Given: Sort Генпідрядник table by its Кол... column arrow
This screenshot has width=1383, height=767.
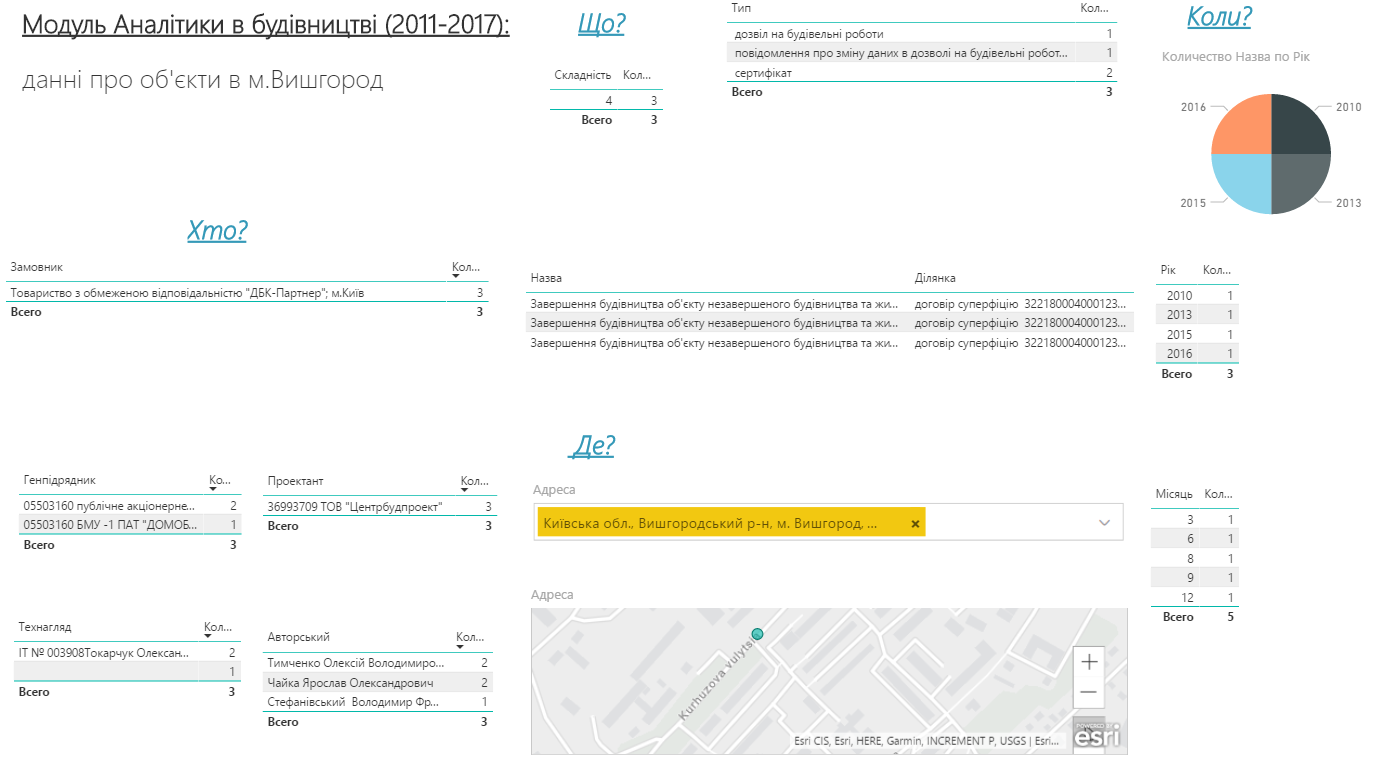Looking at the screenshot, I should (214, 489).
